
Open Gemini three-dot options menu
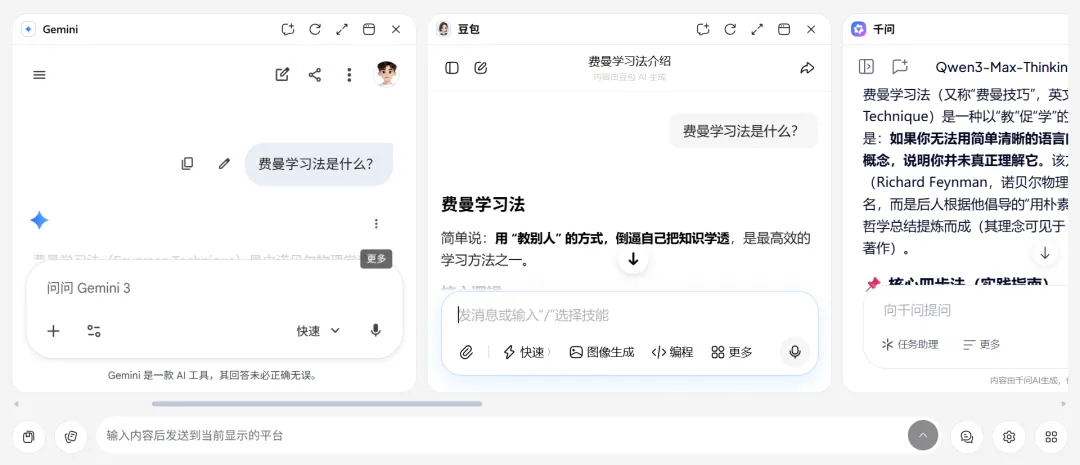[349, 75]
